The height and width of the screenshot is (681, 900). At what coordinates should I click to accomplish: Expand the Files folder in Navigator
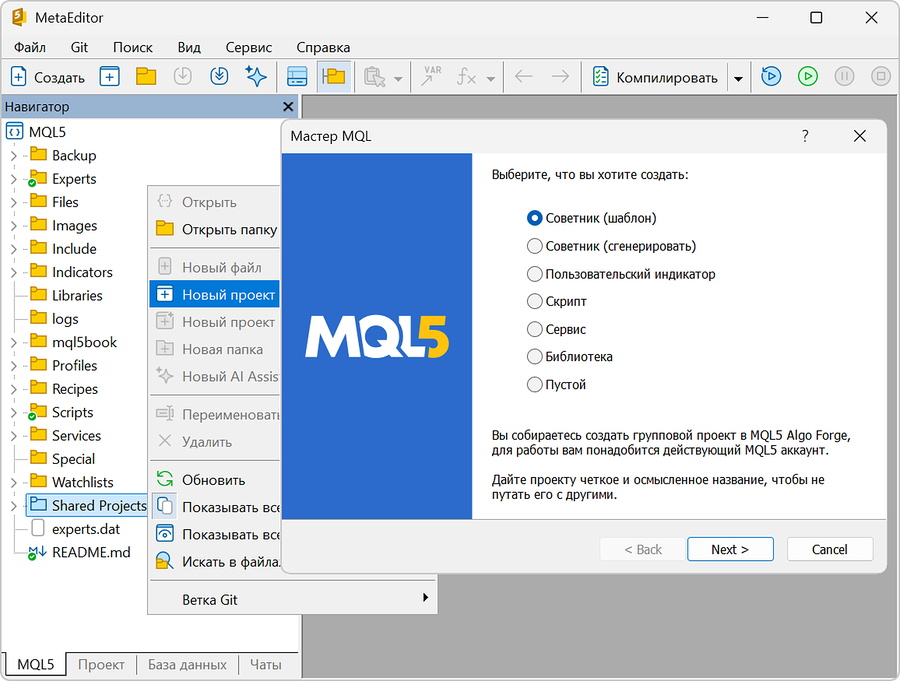click(x=14, y=202)
